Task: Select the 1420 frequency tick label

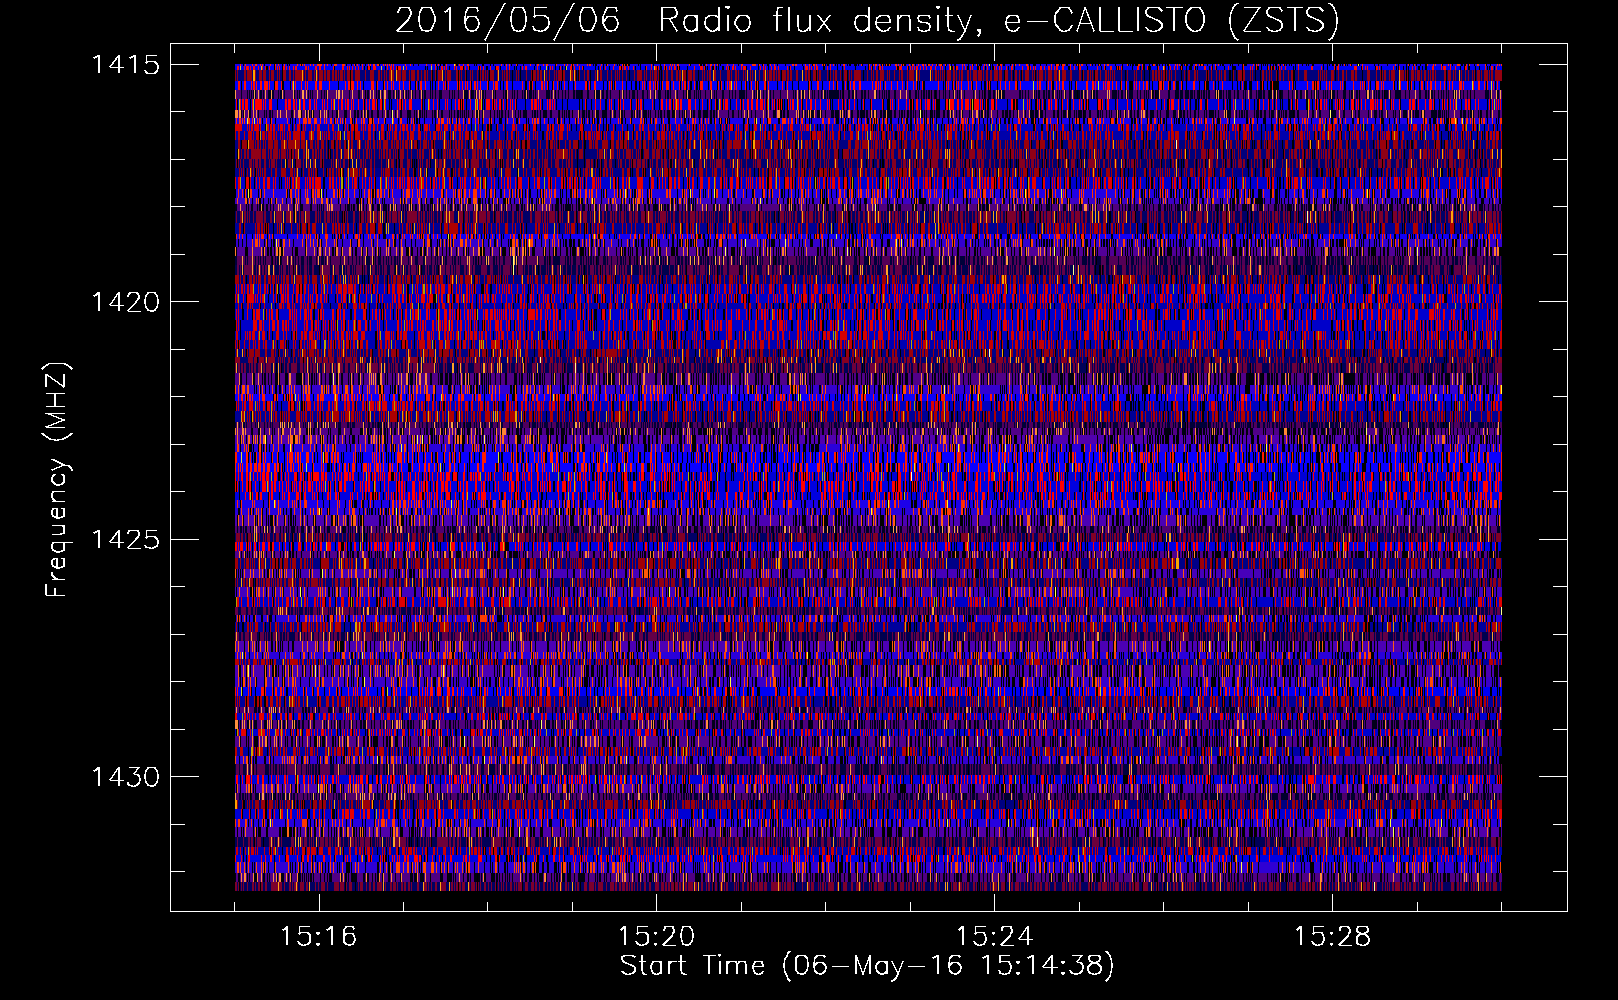Action: tap(126, 302)
